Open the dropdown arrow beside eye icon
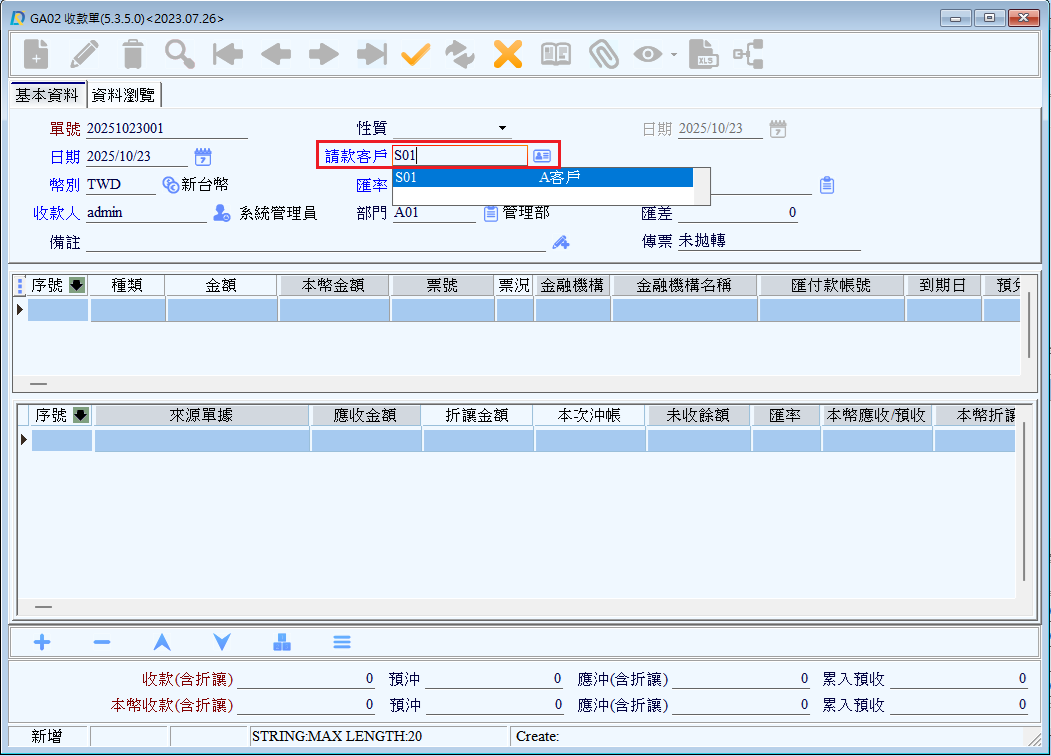 [x=674, y=55]
